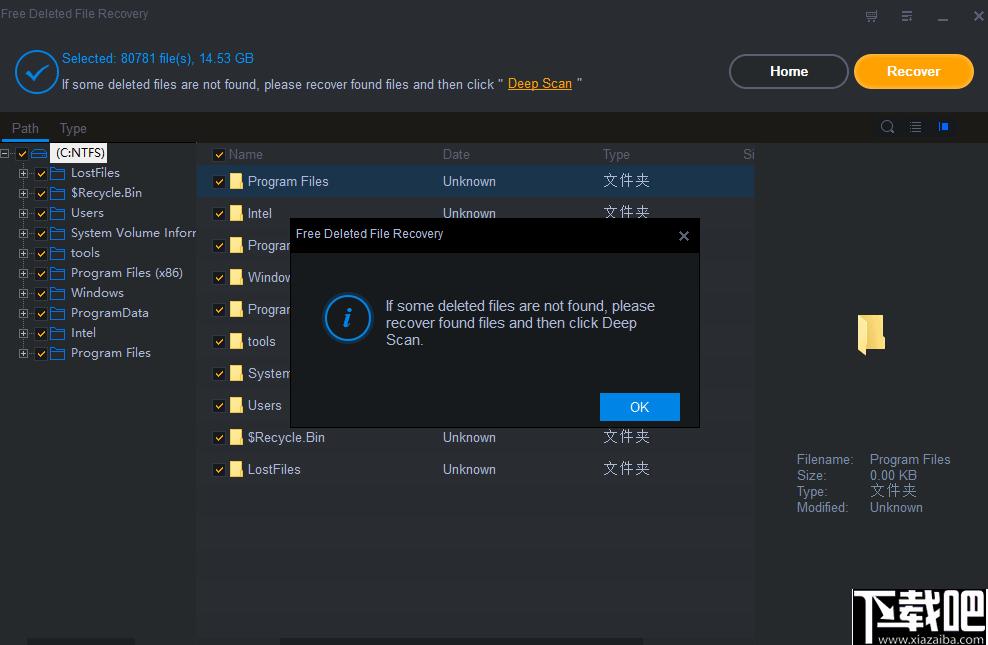
Task: Click OK in the dialog
Action: tap(640, 407)
